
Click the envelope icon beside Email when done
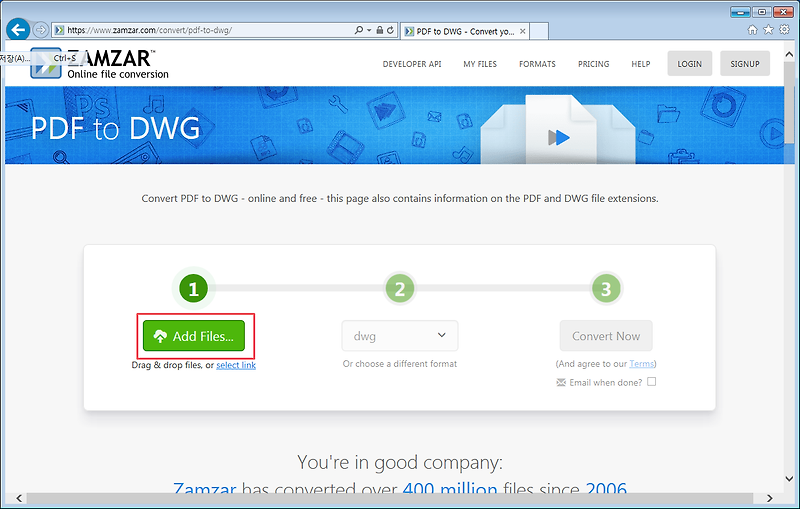[561, 383]
